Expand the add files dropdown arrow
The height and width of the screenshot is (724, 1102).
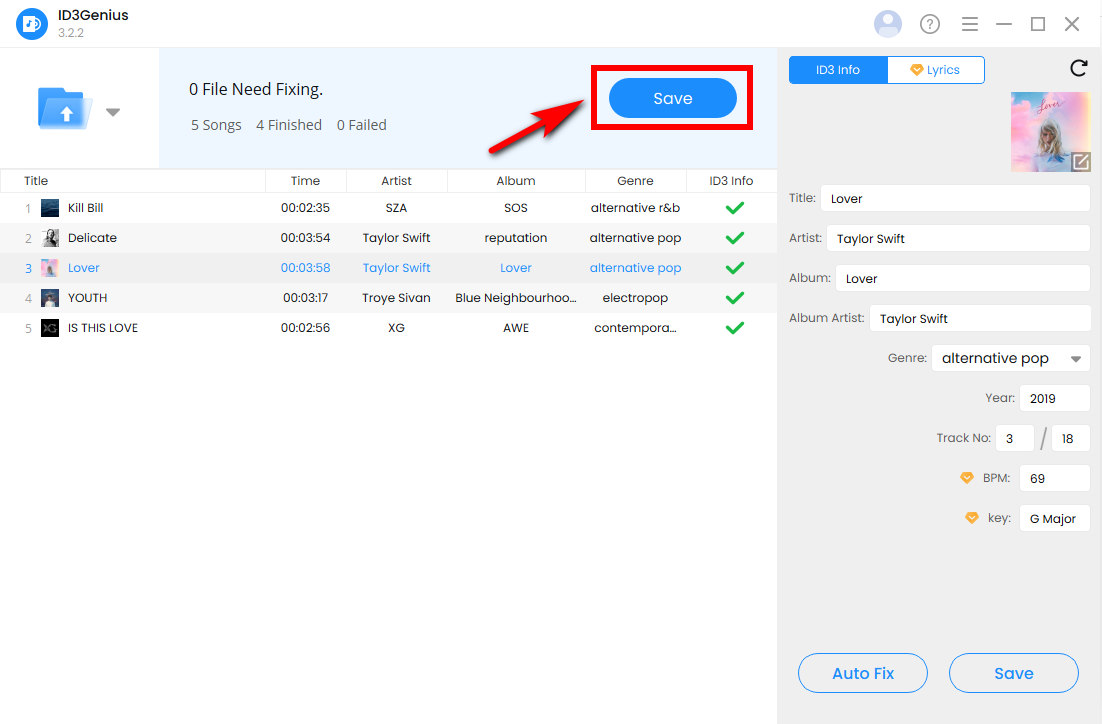(x=113, y=112)
